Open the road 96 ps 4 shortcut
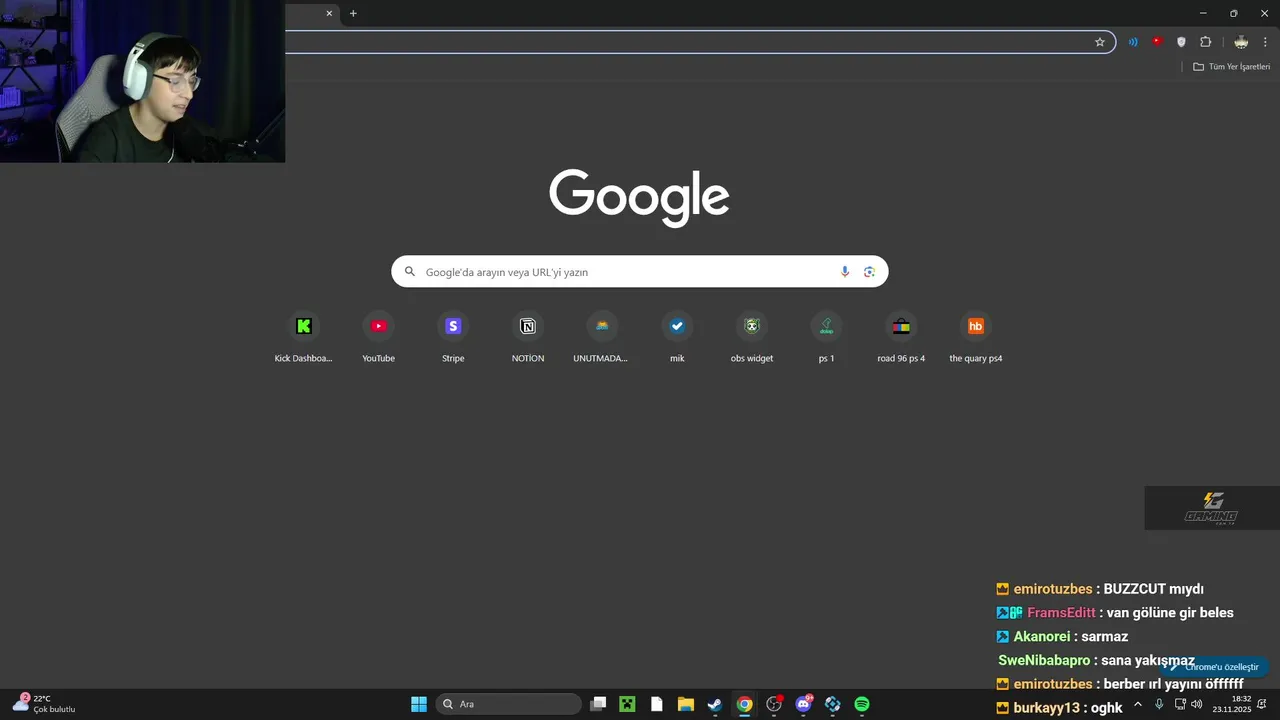1280x720 pixels. click(x=901, y=337)
